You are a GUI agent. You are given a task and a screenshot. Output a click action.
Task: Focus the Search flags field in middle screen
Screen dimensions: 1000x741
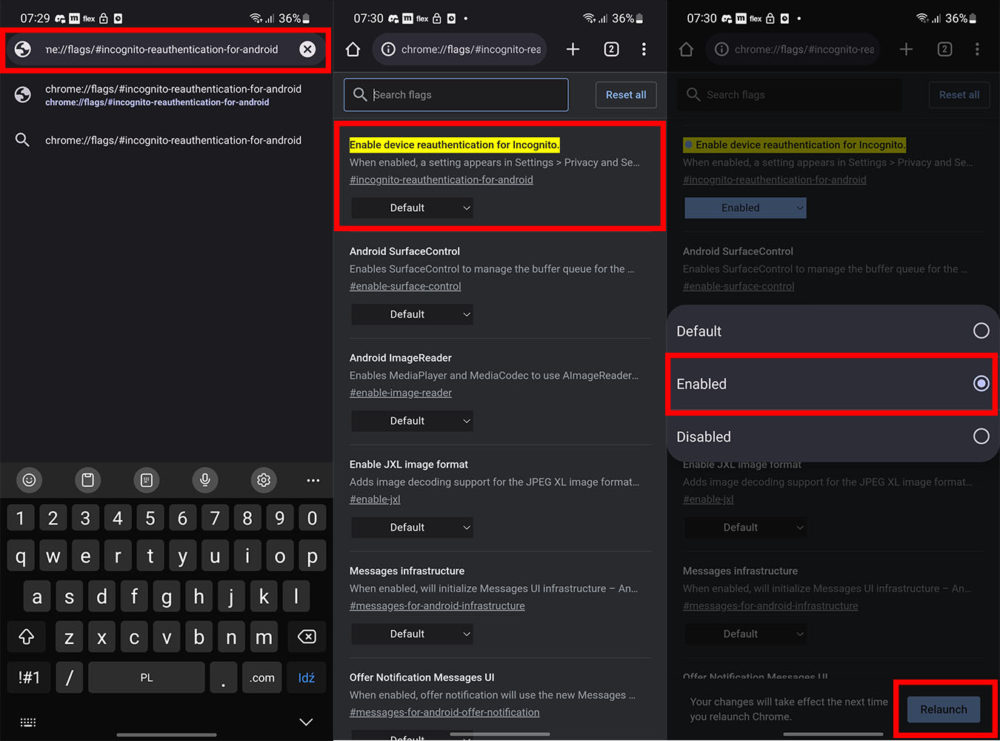pos(456,95)
